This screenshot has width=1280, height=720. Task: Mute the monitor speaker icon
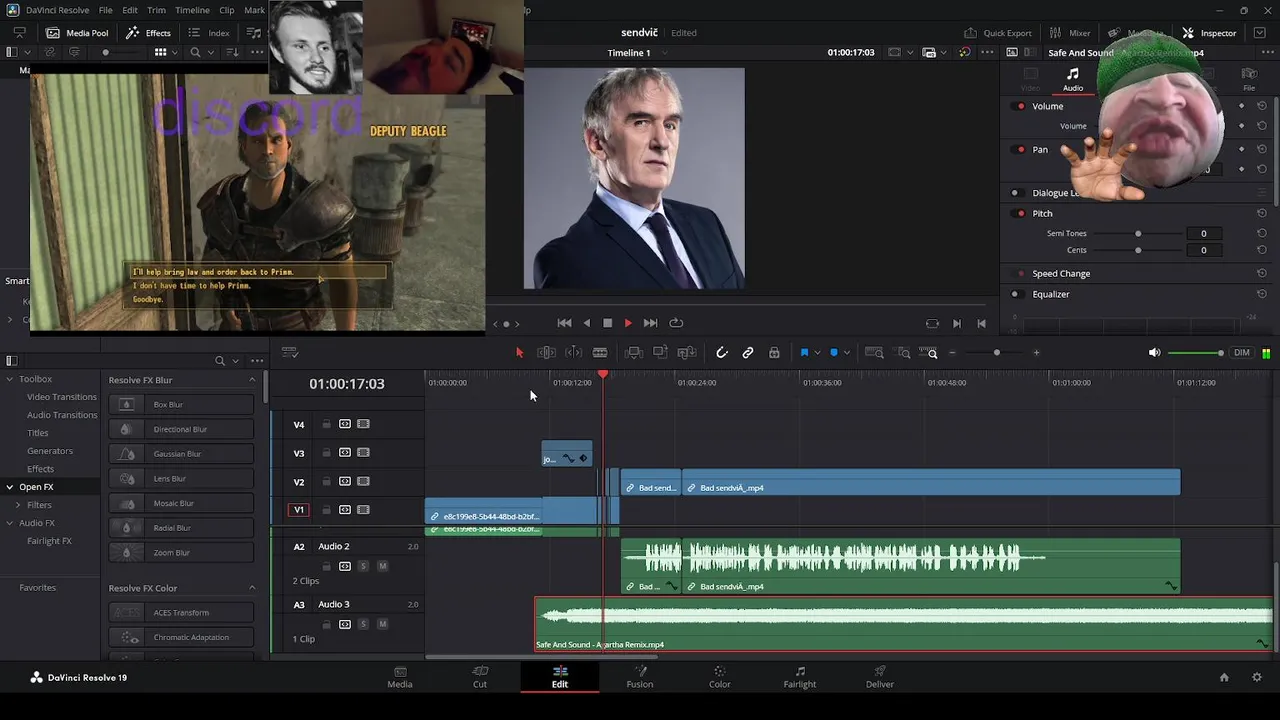pos(1155,353)
